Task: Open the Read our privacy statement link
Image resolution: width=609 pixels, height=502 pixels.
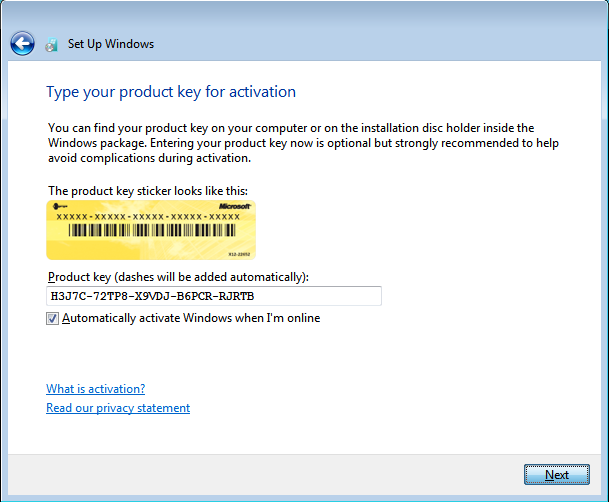Action: coord(118,408)
